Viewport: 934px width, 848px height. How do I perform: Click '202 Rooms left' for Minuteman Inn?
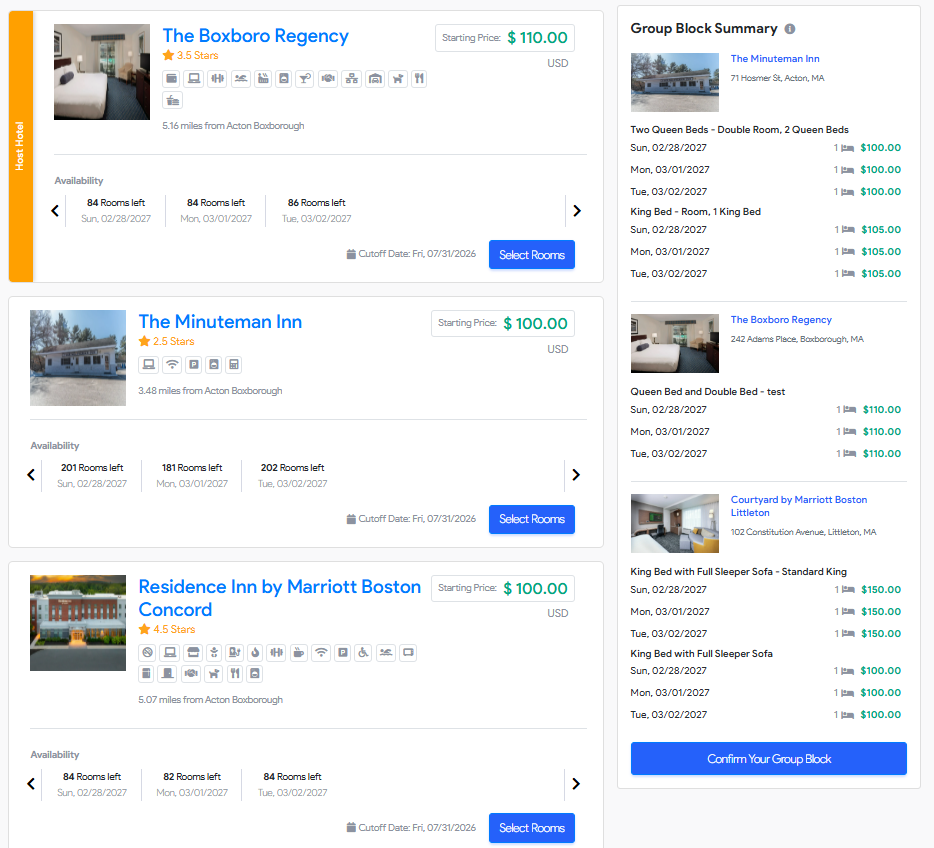292,468
